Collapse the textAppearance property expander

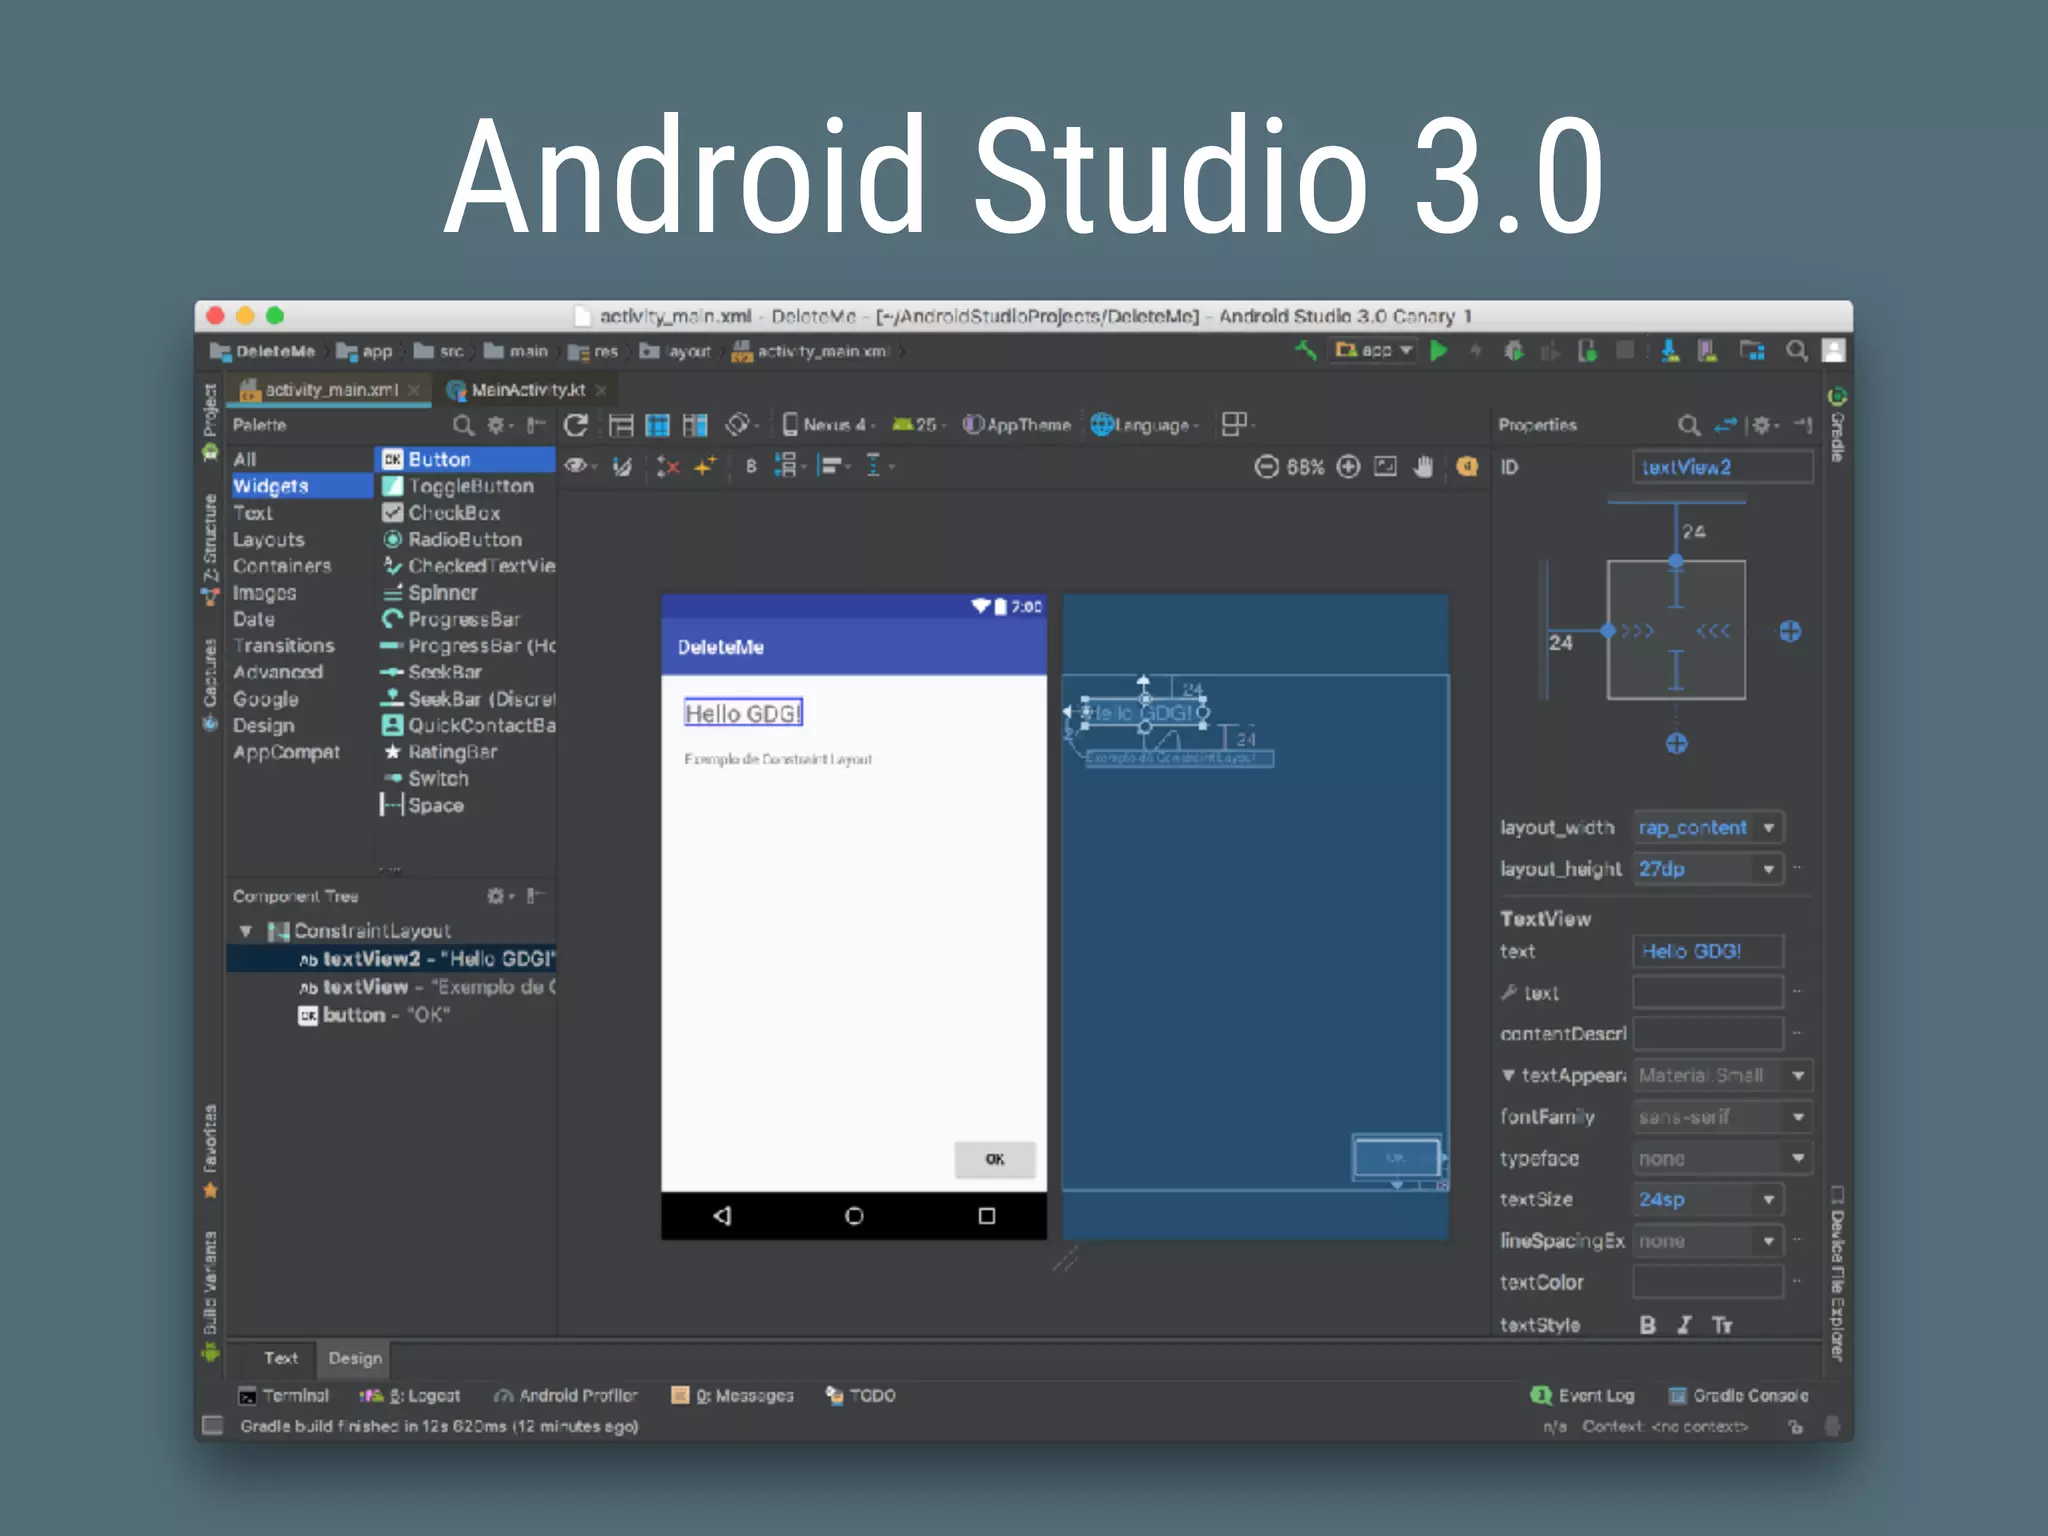1508,1076
